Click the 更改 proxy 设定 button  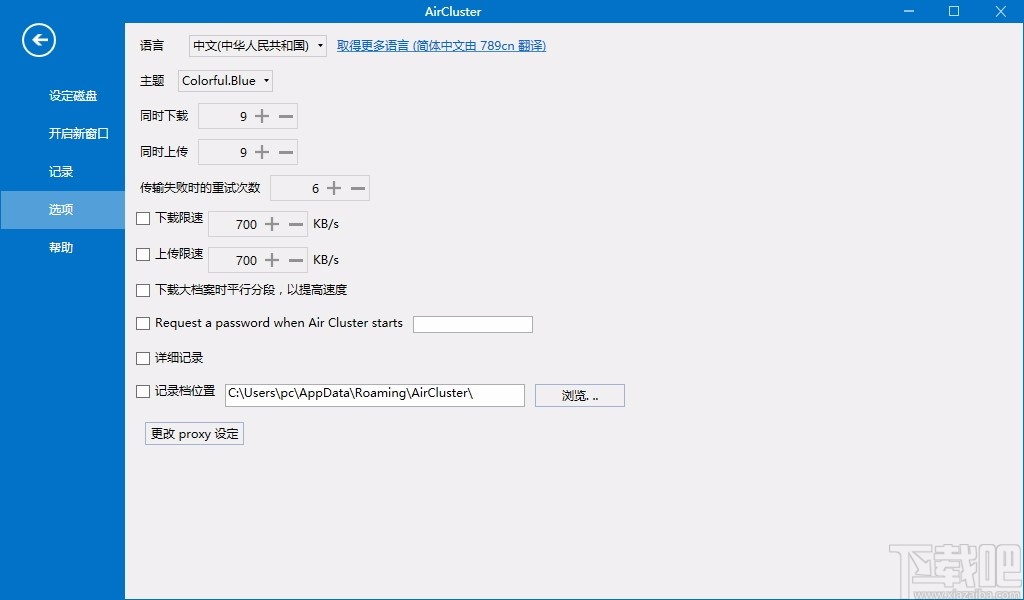coord(193,433)
